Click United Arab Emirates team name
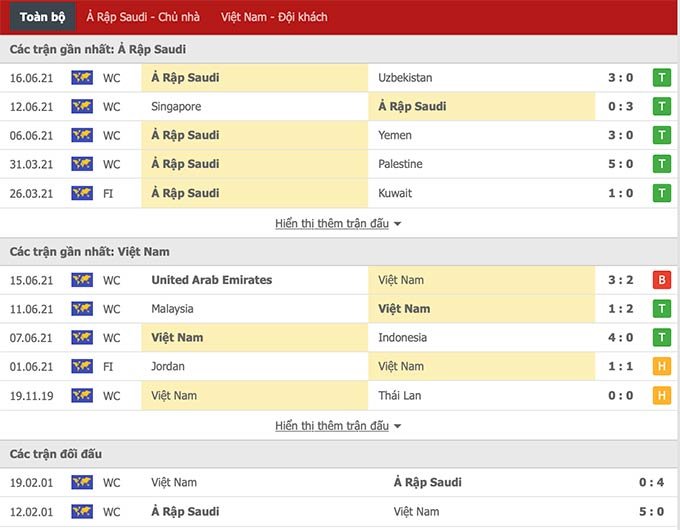680x530 pixels. 211,281
